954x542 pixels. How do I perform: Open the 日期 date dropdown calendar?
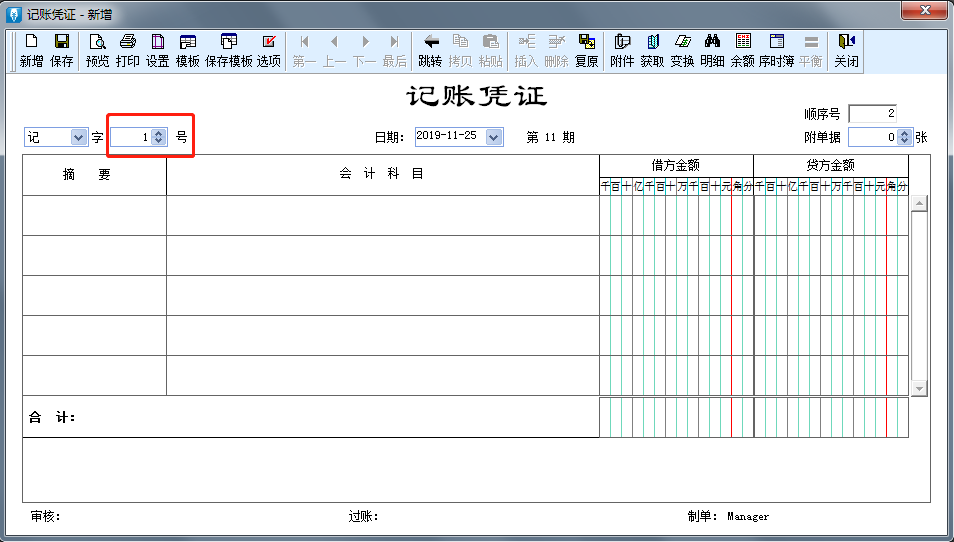click(x=494, y=137)
